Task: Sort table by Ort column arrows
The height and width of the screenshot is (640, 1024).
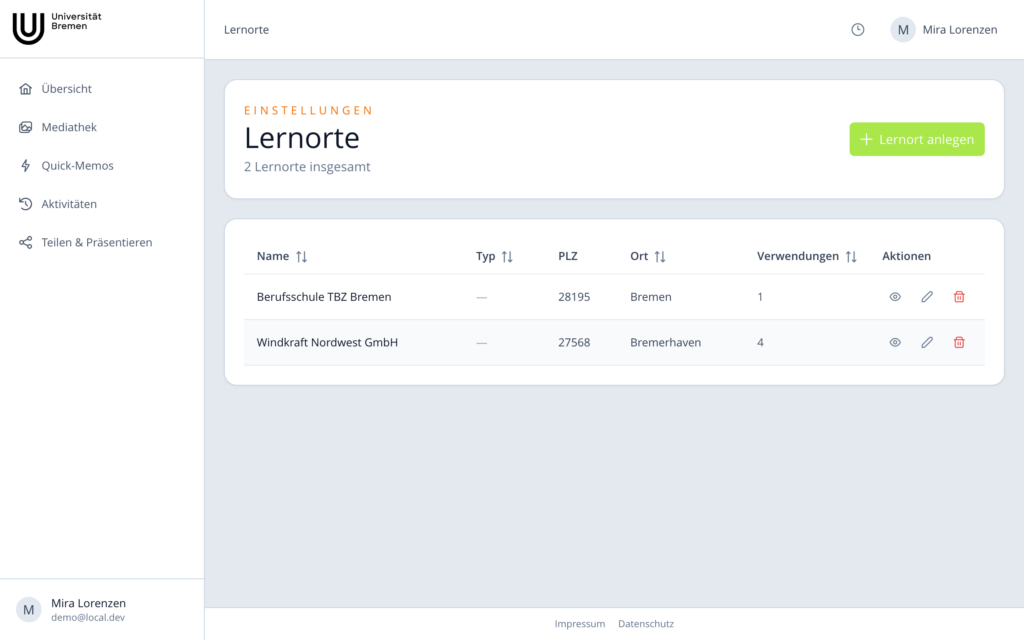Action: coord(660,257)
